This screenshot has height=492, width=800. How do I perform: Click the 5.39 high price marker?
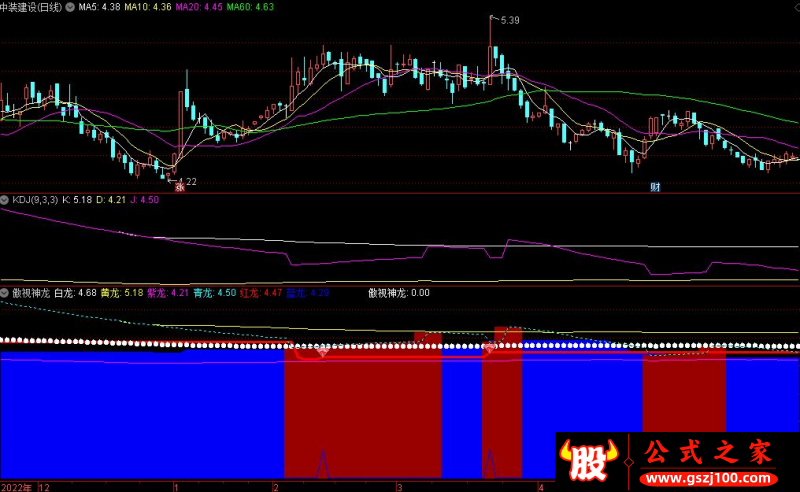(x=509, y=20)
